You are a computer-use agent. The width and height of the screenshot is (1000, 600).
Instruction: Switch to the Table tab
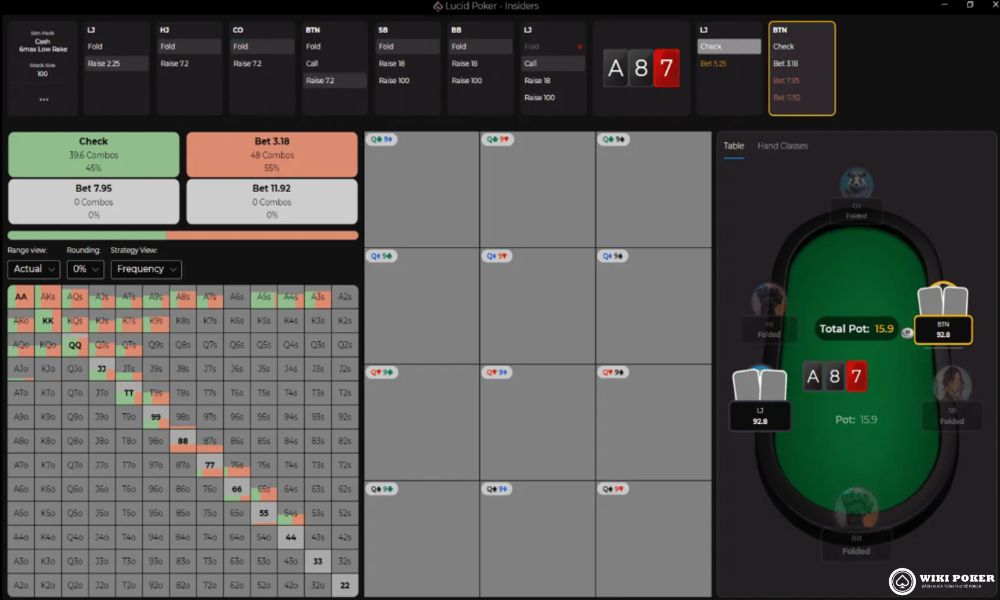pyautogui.click(x=733, y=146)
